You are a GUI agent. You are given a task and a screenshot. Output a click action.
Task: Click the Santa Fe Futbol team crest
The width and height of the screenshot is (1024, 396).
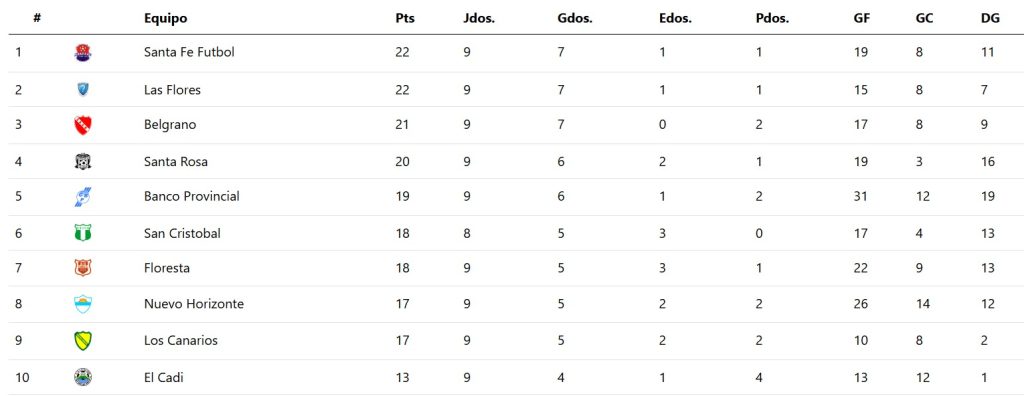coord(83,52)
